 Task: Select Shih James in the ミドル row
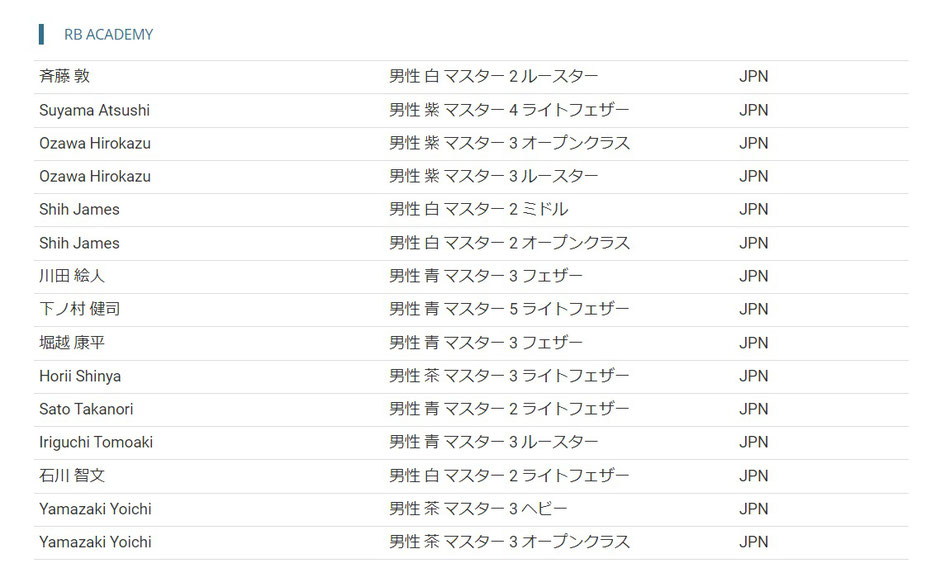[79, 209]
